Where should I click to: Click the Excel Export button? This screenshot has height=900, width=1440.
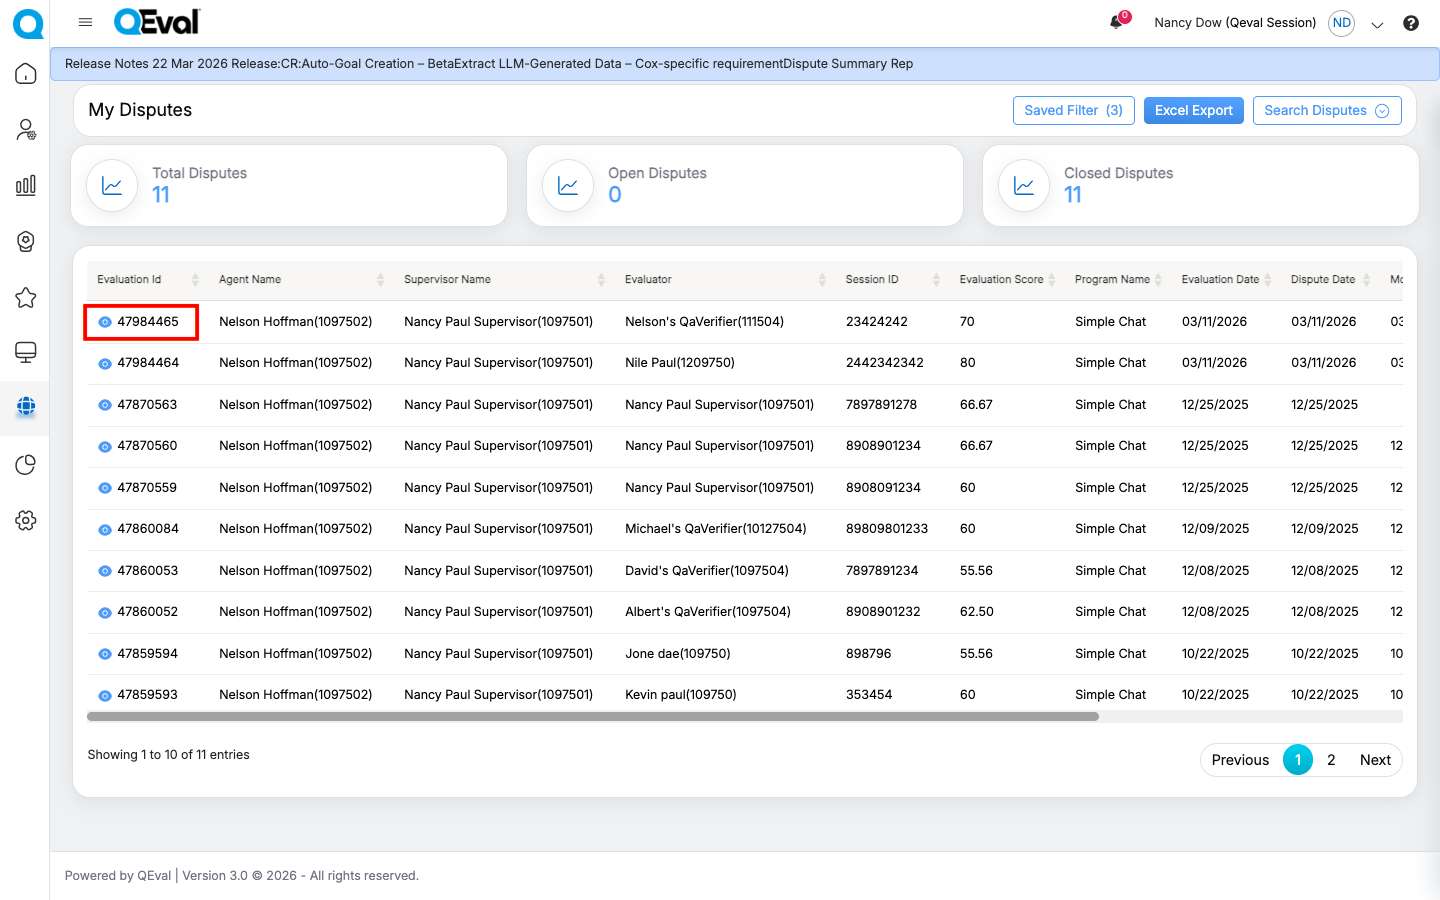1193,111
